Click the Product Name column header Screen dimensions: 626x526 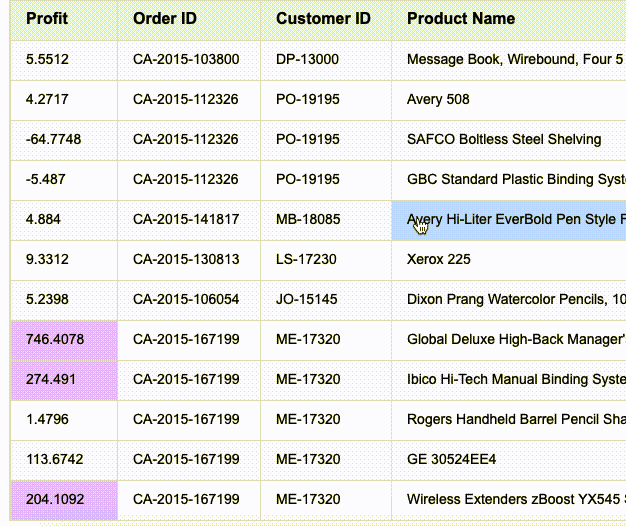pyautogui.click(x=461, y=19)
